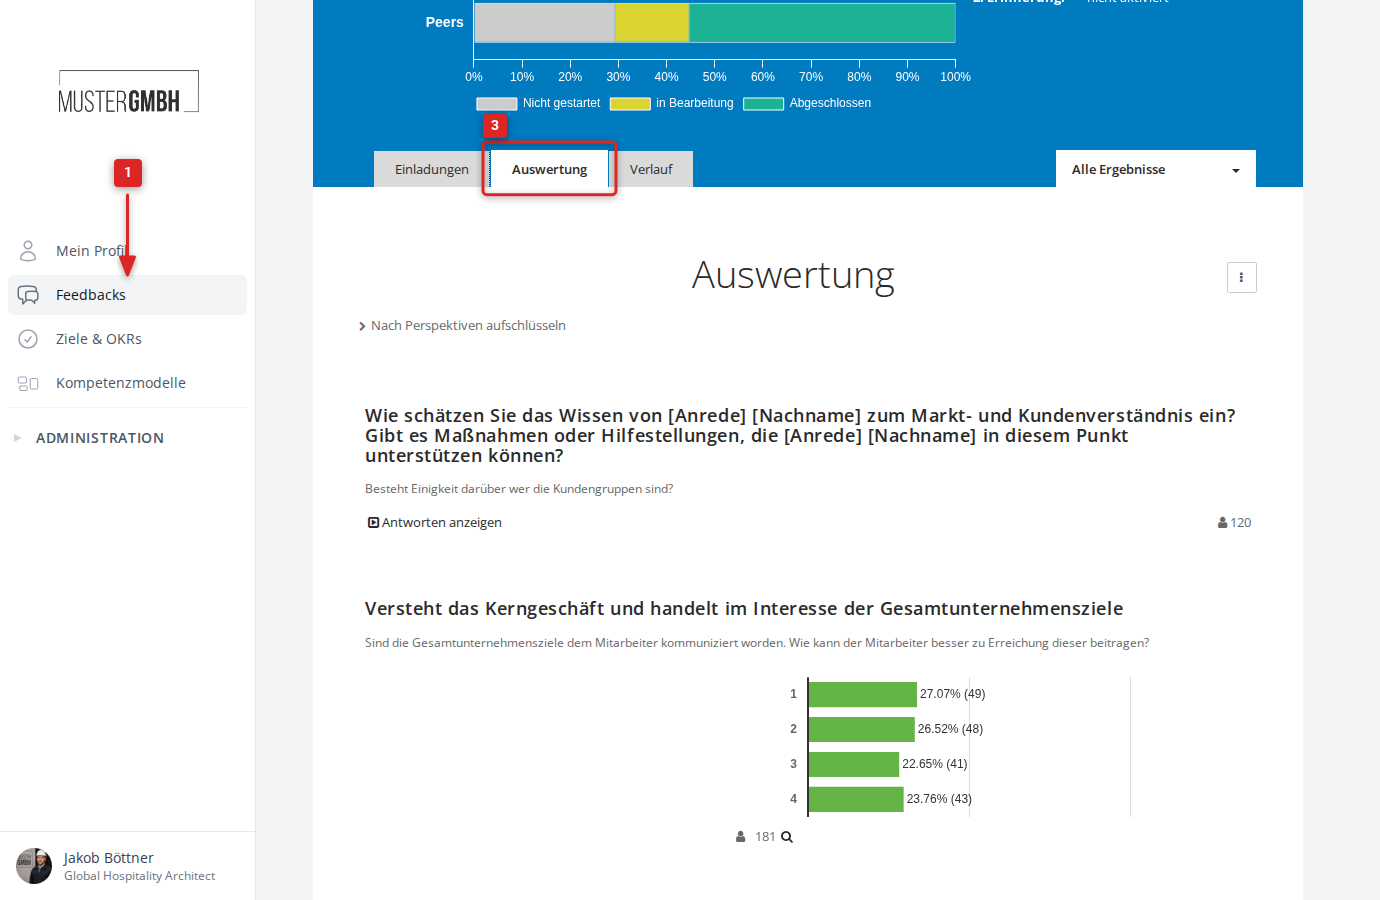This screenshot has width=1380, height=900.
Task: Click the Mein Profil person icon
Action: coord(28,250)
